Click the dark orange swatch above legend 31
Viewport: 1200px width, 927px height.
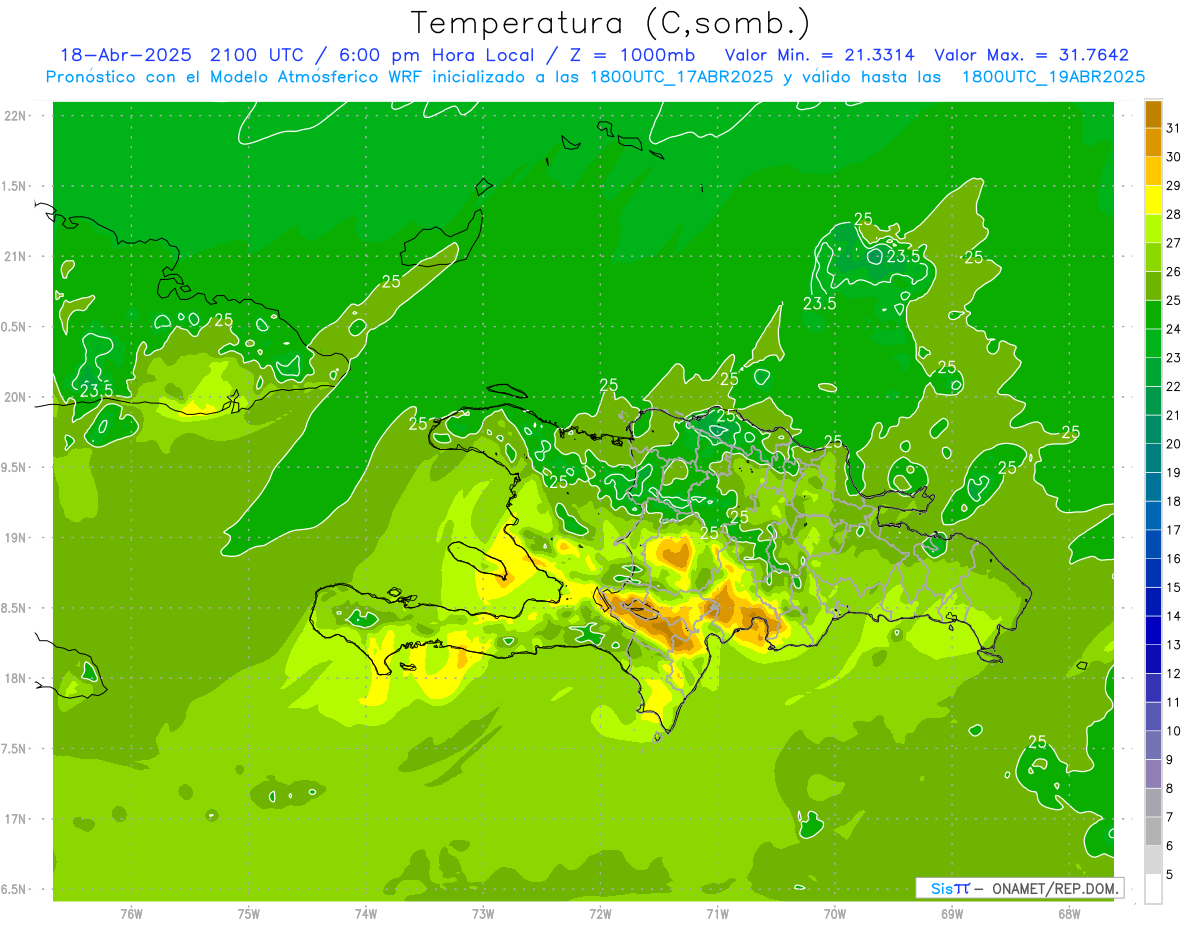click(x=1153, y=114)
